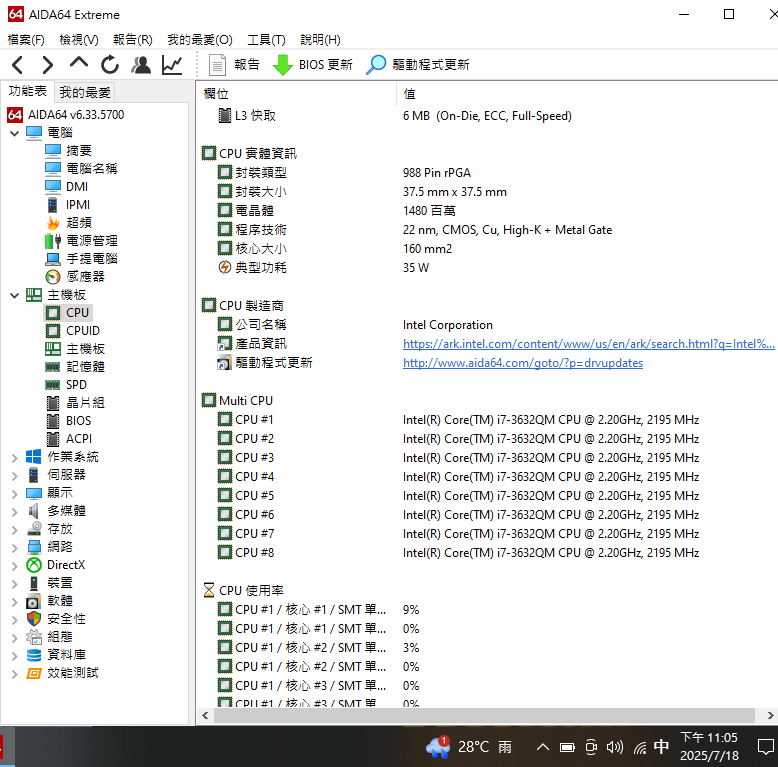This screenshot has height=767, width=778.
Task: Collapse the 電腦 tree node
Action: click(14, 133)
